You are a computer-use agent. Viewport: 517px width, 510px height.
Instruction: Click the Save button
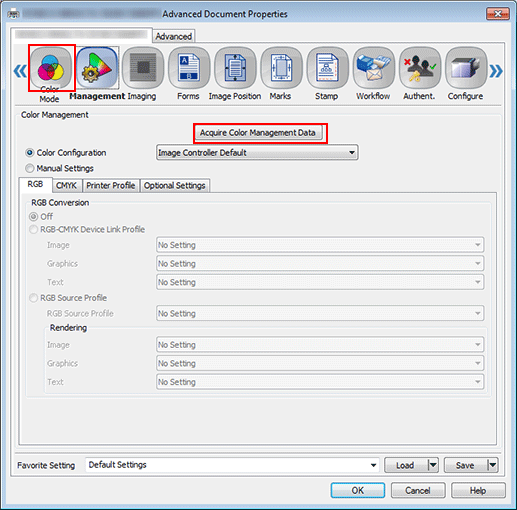coord(465,465)
